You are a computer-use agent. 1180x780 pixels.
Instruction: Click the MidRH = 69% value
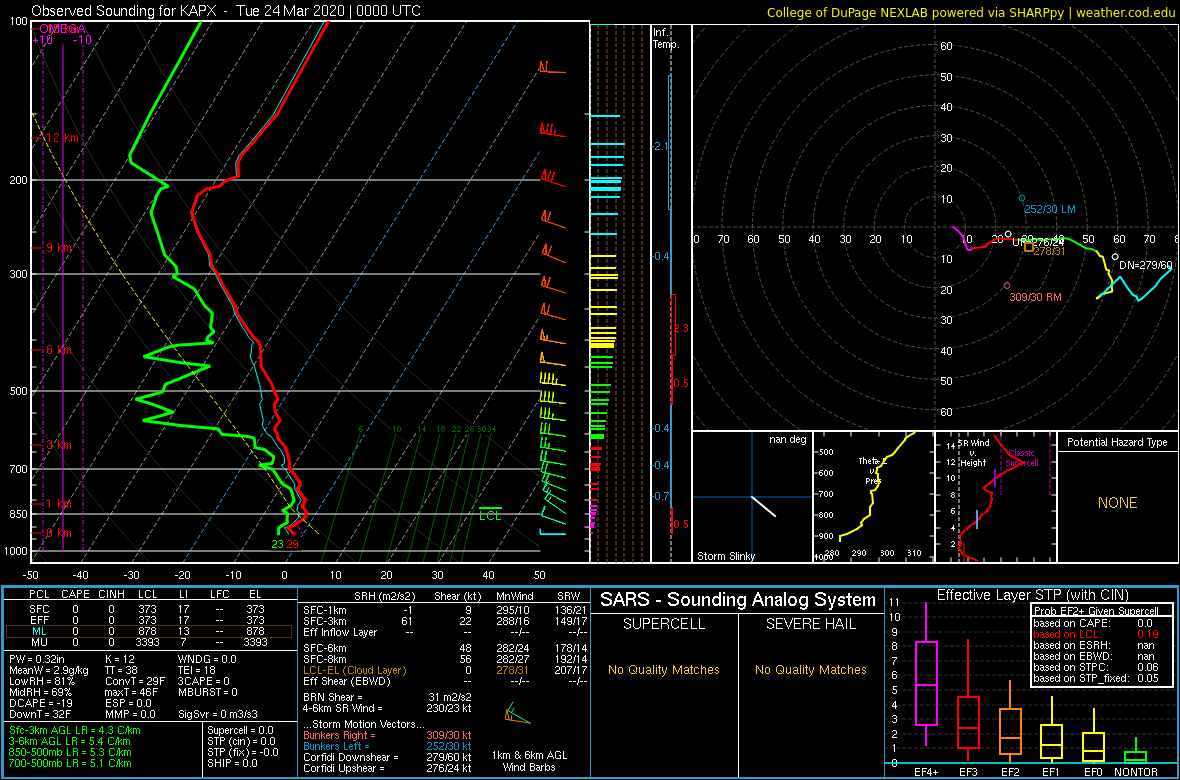pyautogui.click(x=41, y=692)
